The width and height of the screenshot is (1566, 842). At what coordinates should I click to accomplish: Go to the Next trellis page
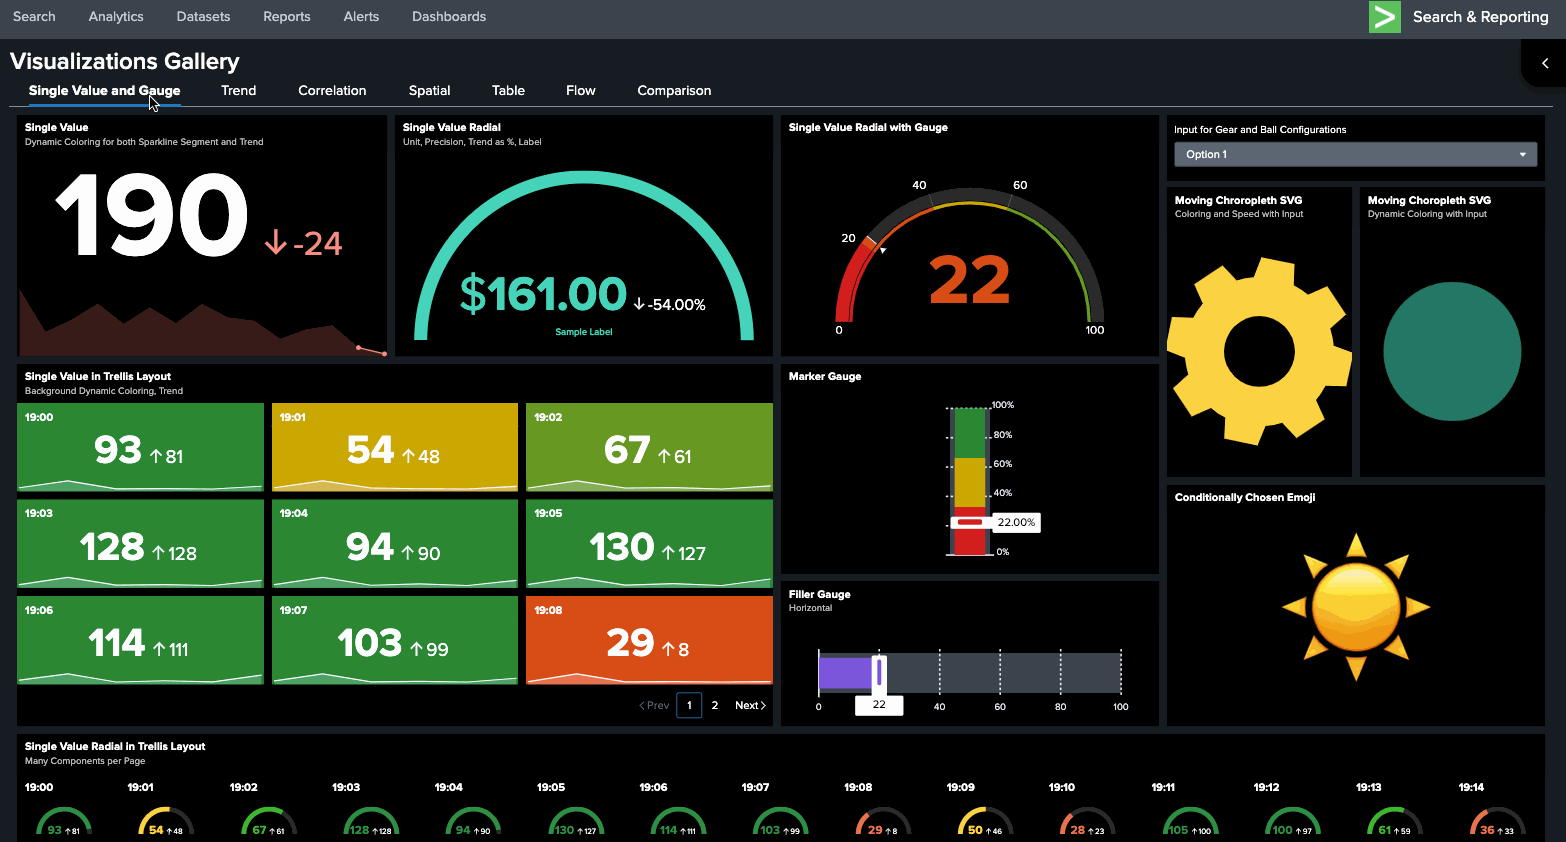pyautogui.click(x=750, y=705)
